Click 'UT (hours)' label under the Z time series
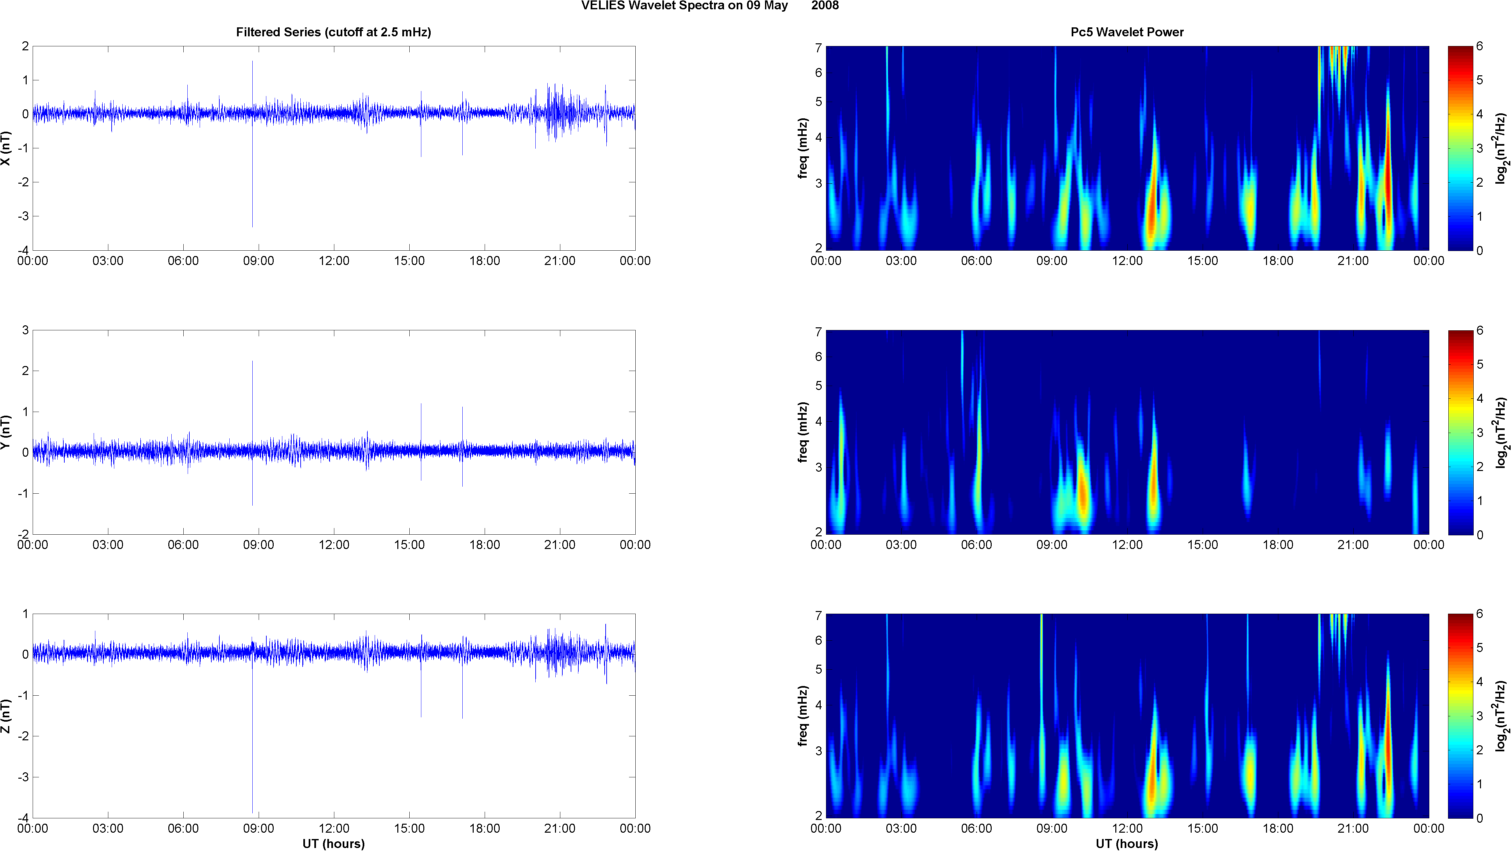Viewport: 1511px width, 851px height. click(x=334, y=844)
